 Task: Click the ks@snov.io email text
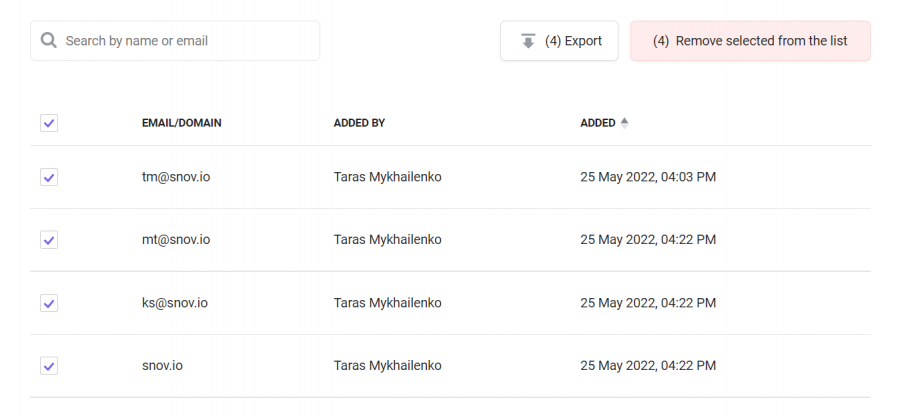pyautogui.click(x=174, y=302)
